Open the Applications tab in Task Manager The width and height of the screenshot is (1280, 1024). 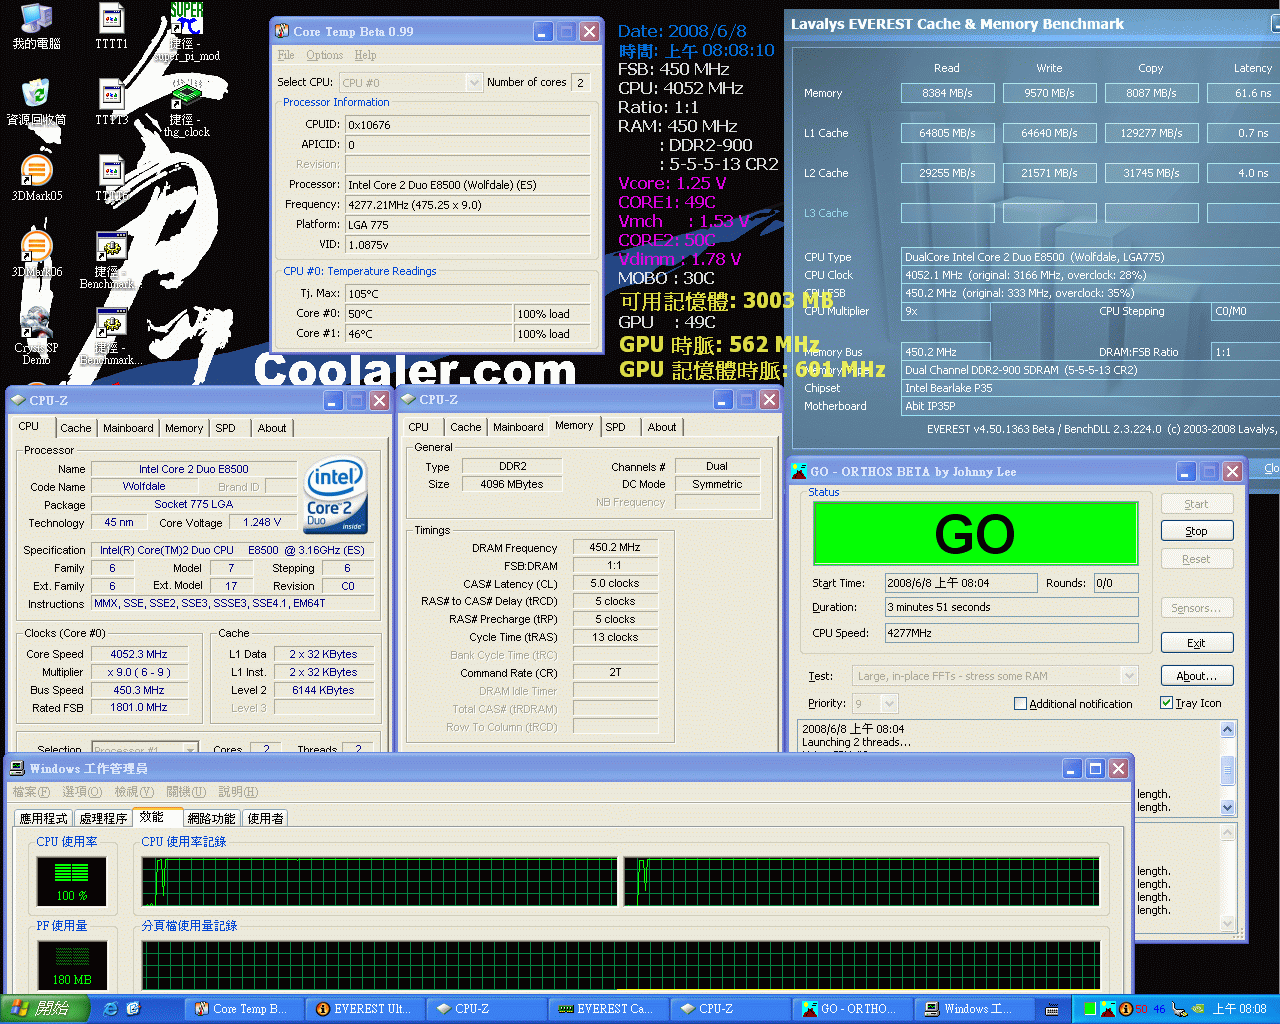pyautogui.click(x=43, y=818)
